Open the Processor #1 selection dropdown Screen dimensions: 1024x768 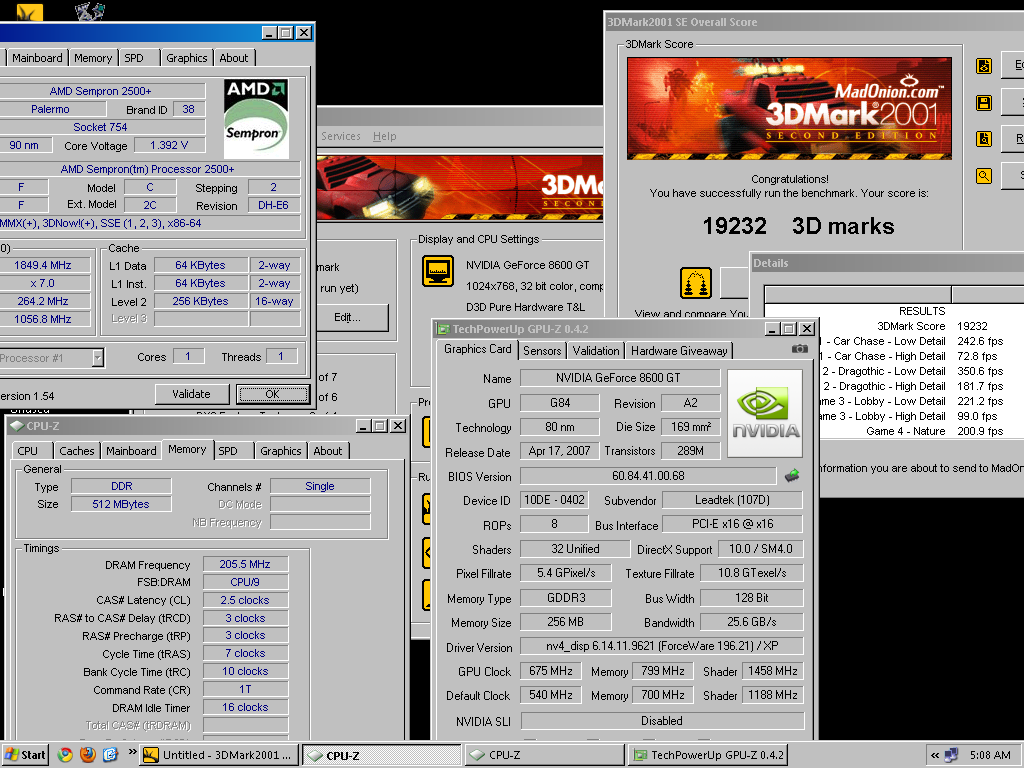[x=97, y=357]
